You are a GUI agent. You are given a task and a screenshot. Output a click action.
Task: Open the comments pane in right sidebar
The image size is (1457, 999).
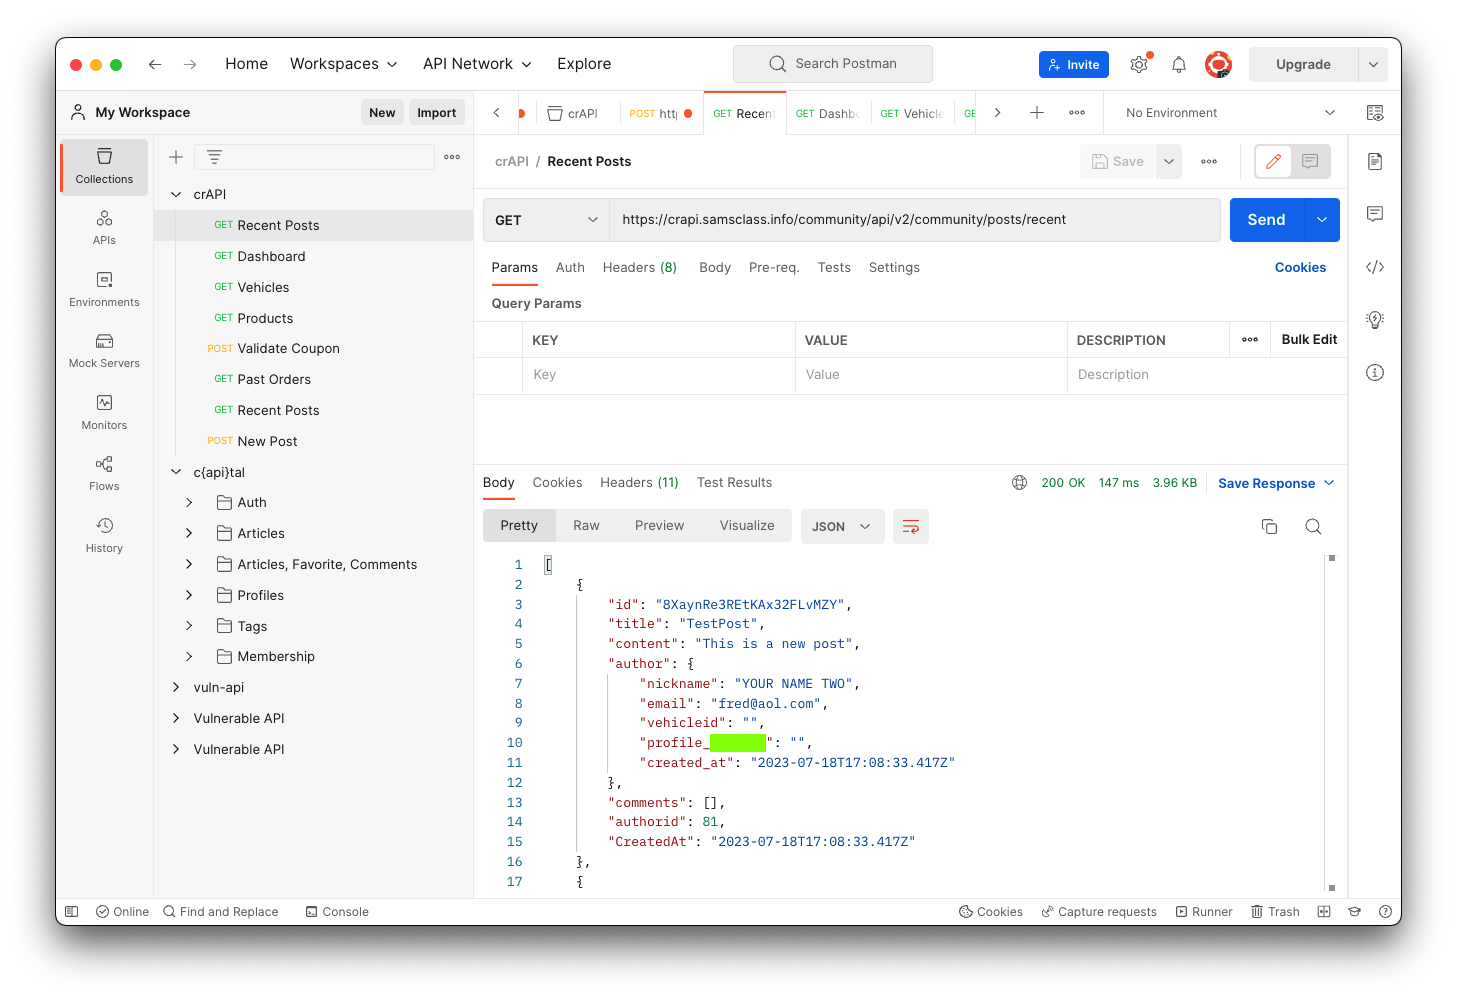1375,214
